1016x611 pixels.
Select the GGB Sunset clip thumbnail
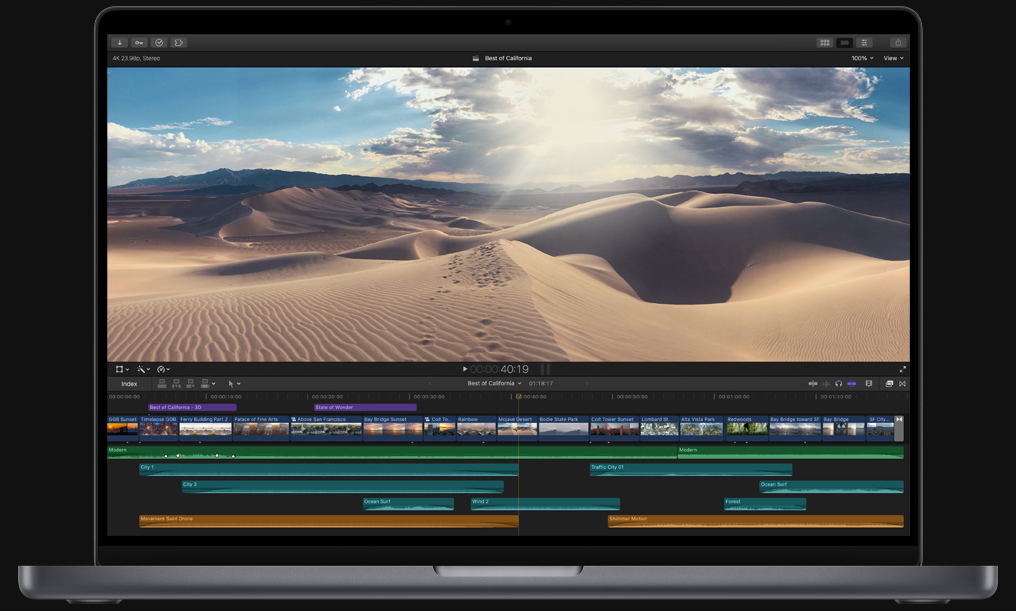(122, 429)
